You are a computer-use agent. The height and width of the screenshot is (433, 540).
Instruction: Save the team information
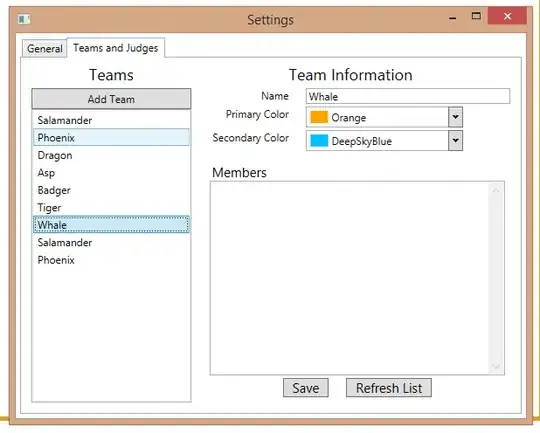pos(306,388)
